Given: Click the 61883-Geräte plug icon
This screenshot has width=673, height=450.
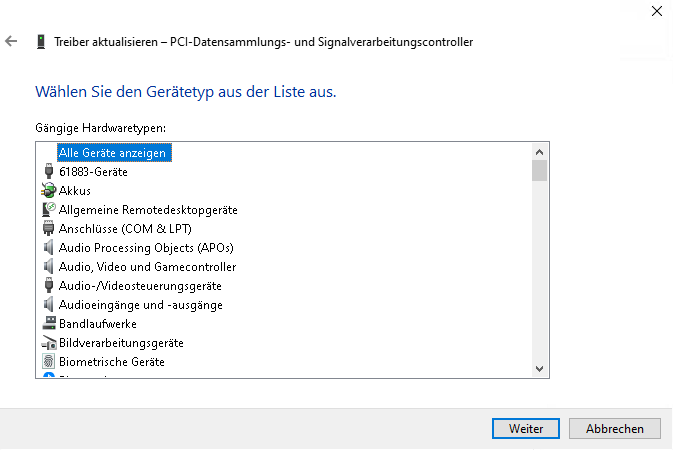Looking at the screenshot, I should pos(49,171).
